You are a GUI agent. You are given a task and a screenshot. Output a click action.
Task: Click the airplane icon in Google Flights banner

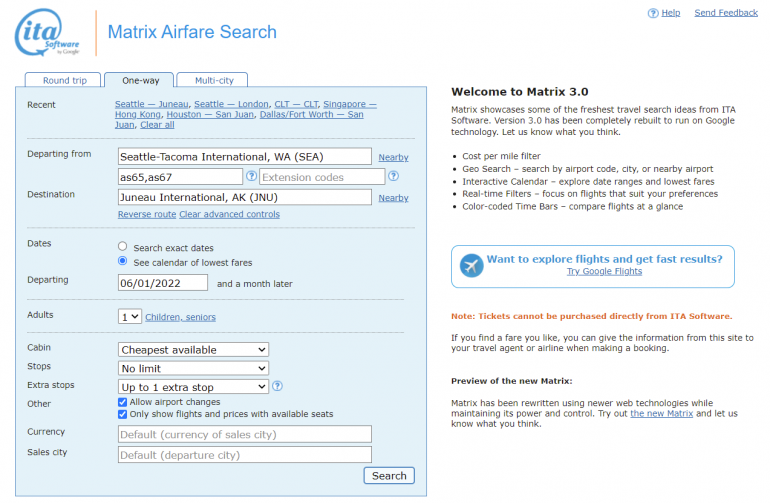pos(471,265)
